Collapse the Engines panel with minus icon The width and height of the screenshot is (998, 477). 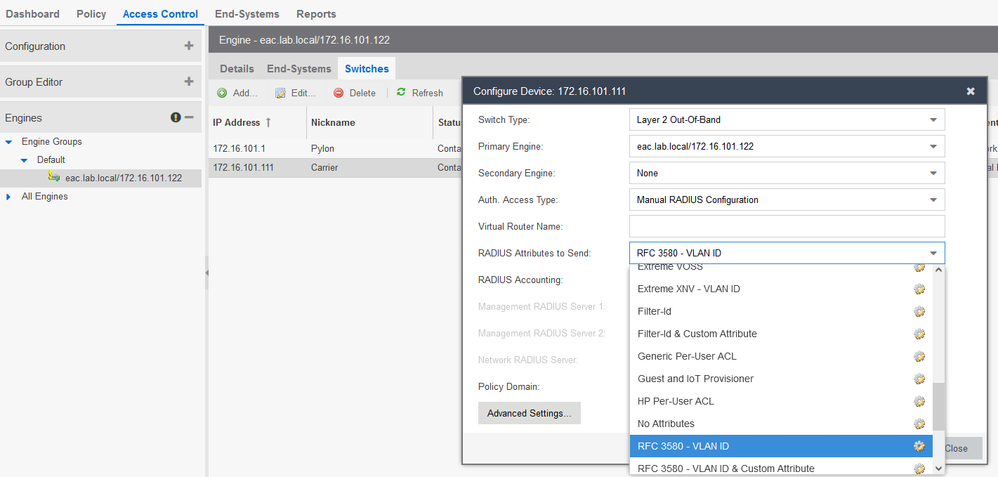pyautogui.click(x=189, y=118)
